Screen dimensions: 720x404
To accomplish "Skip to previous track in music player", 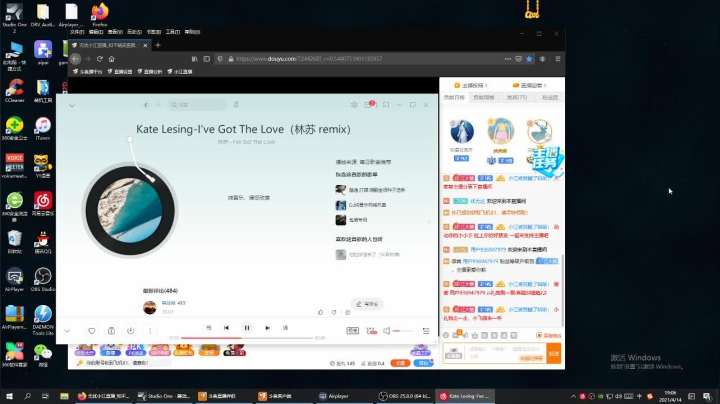I will [x=226, y=328].
